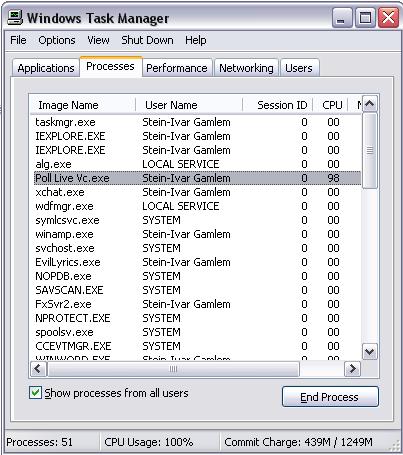This screenshot has height=455, width=403.
Task: Click the vertical scrollbar up arrow
Action: coord(370,104)
